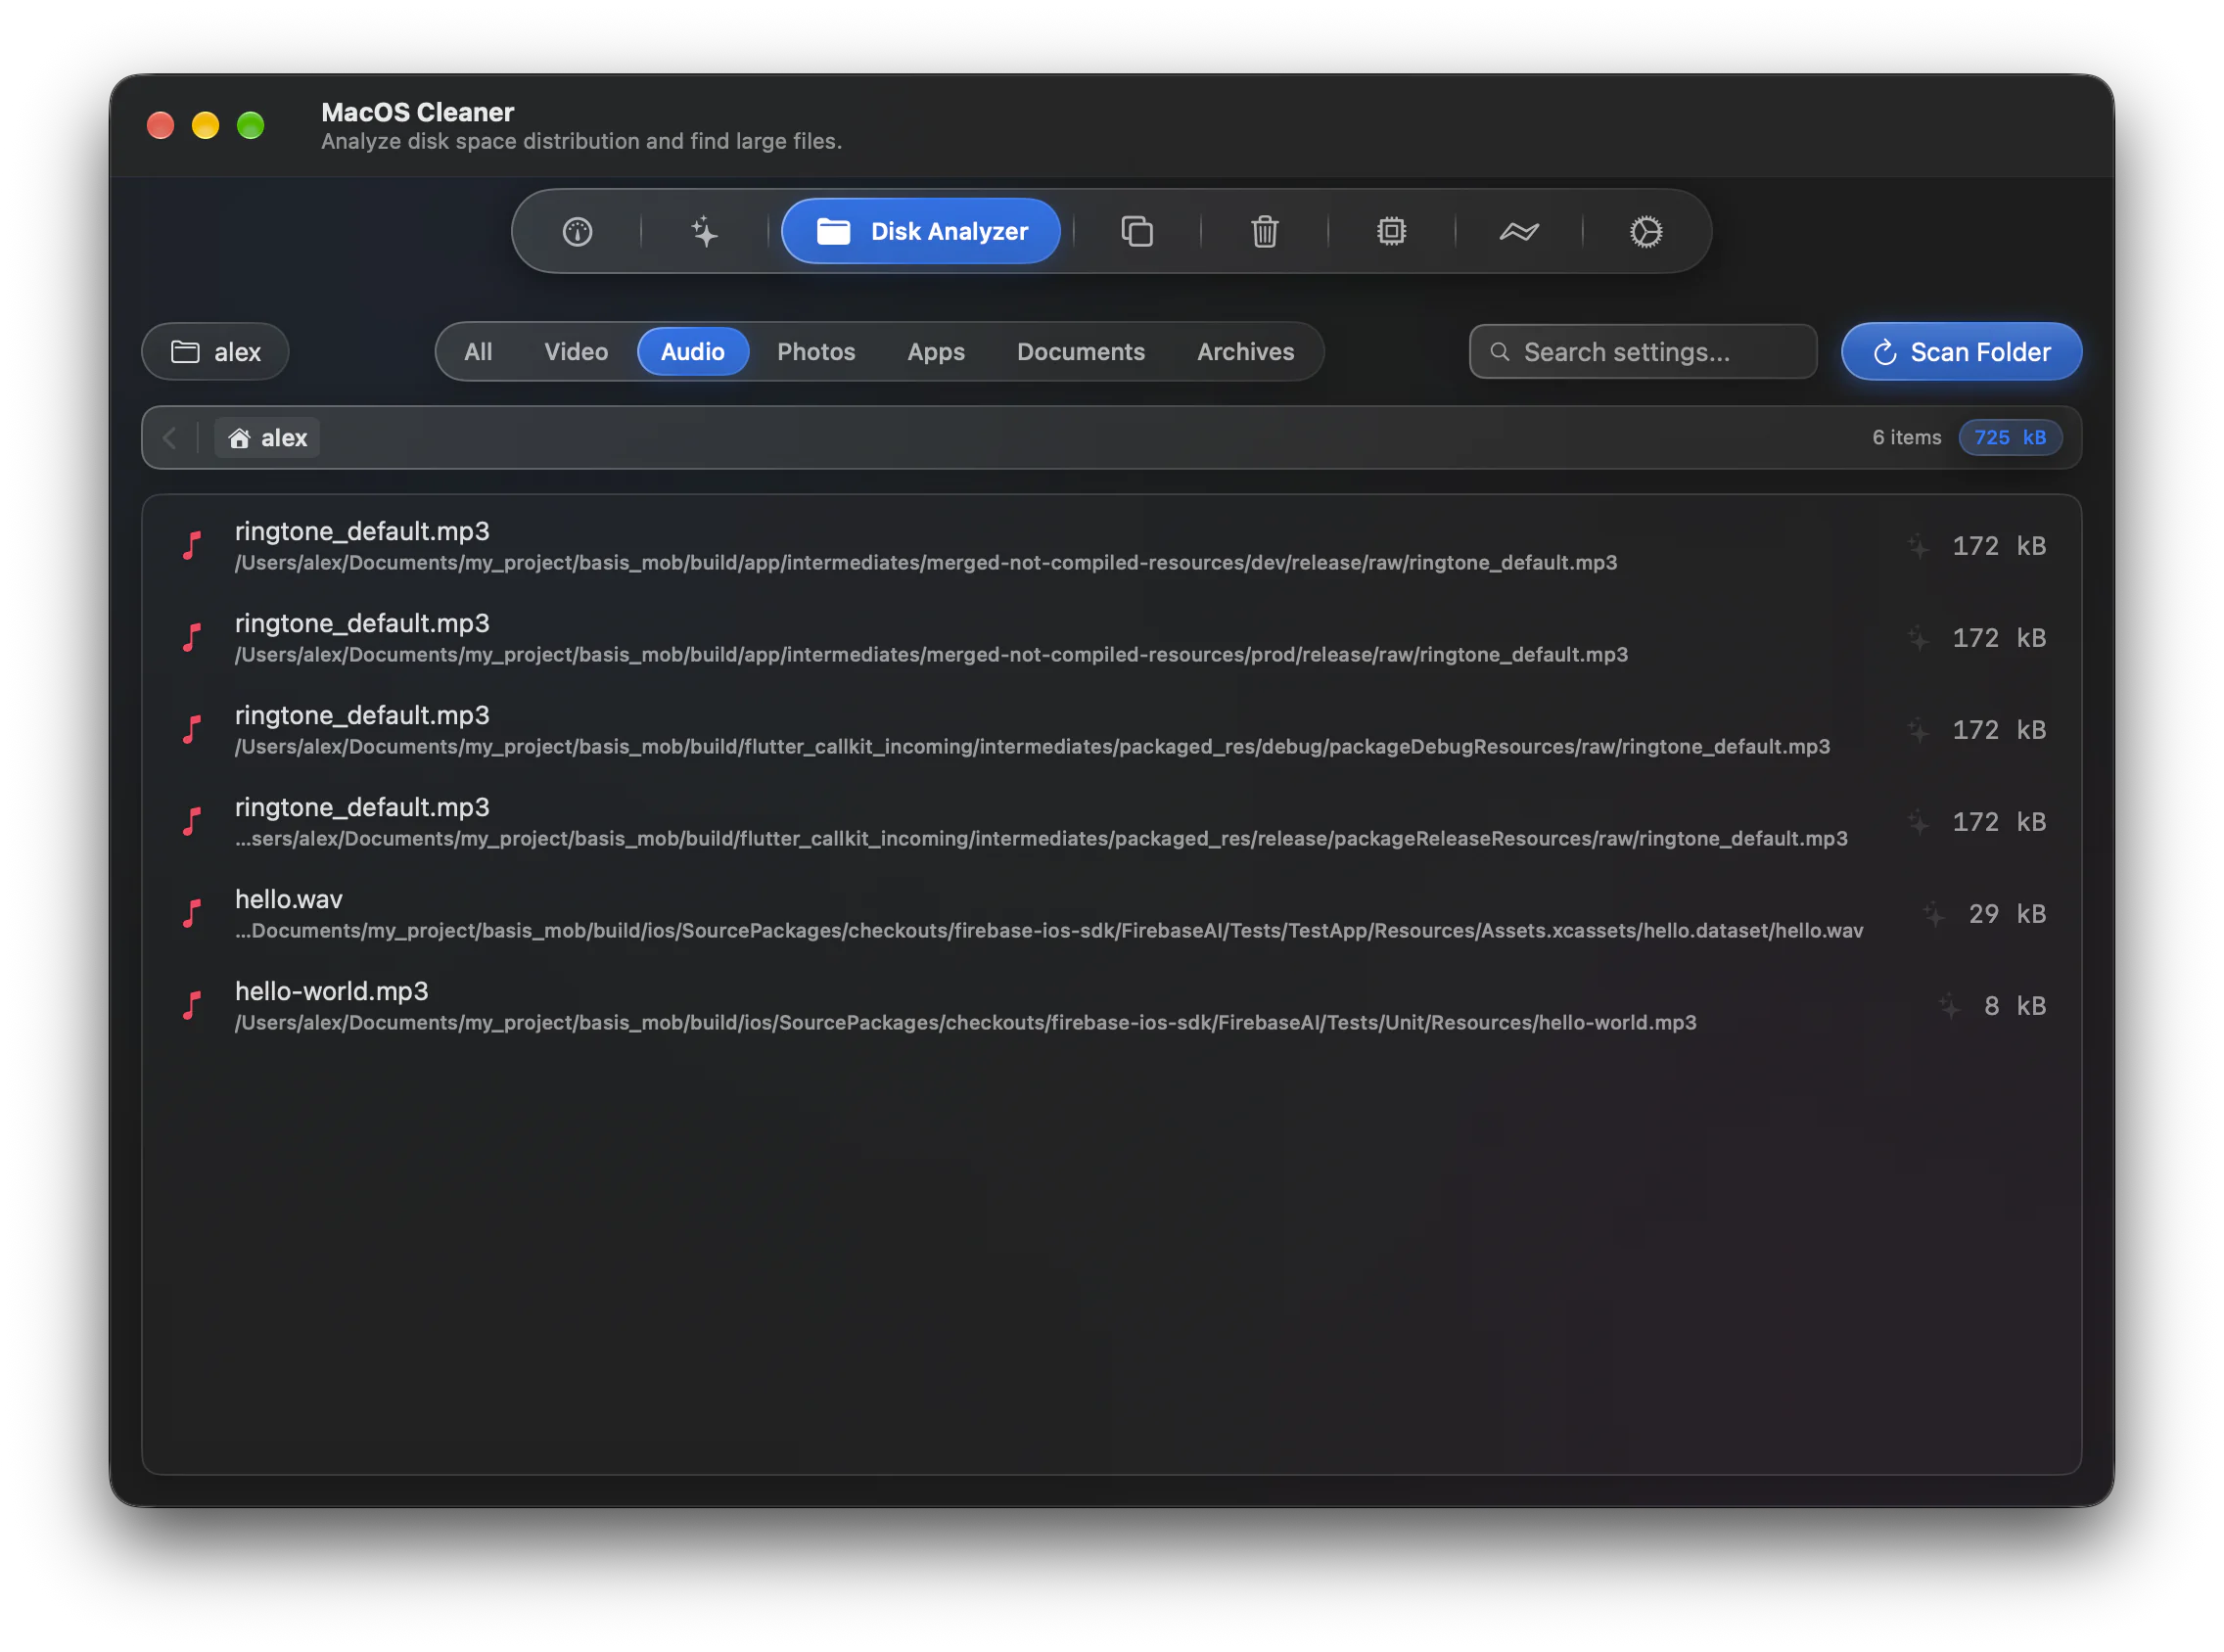Click the alex folder selector button
Viewport: 2224px width, 1652px height.
pos(215,352)
